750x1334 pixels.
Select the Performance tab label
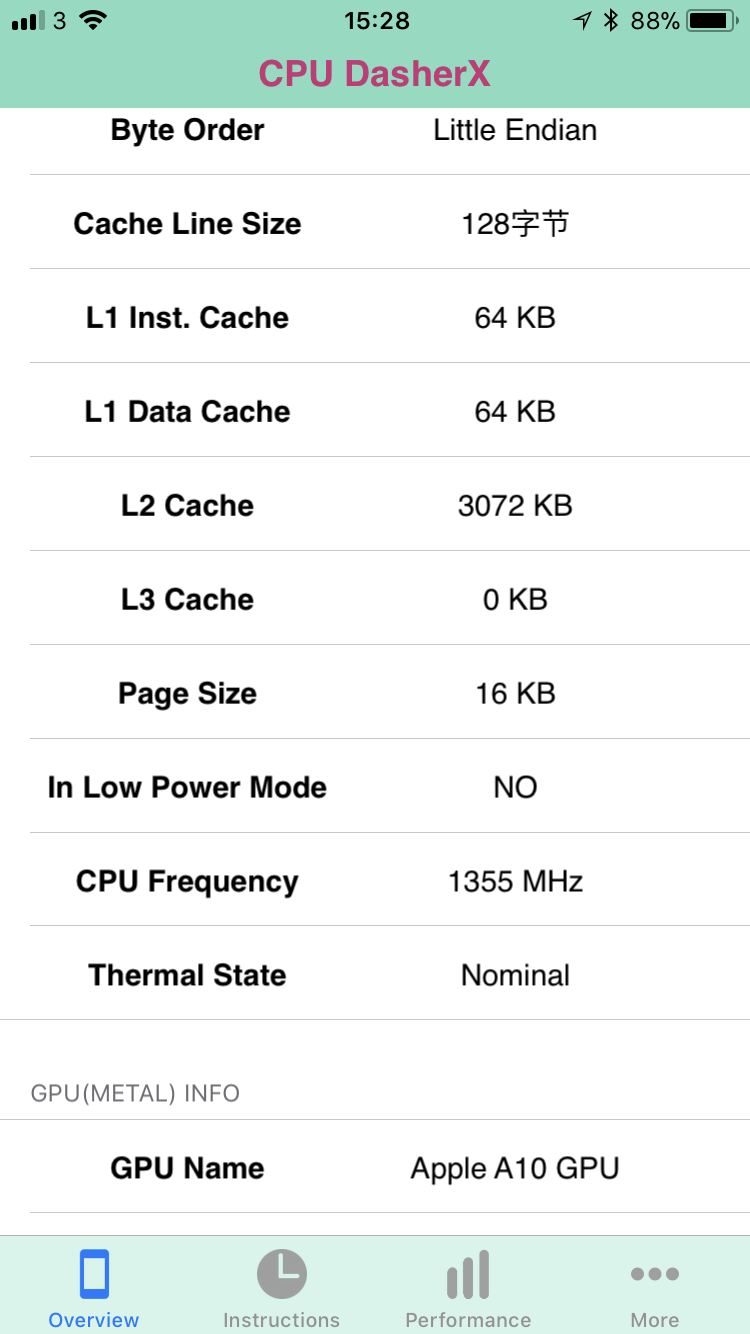[x=468, y=1320]
